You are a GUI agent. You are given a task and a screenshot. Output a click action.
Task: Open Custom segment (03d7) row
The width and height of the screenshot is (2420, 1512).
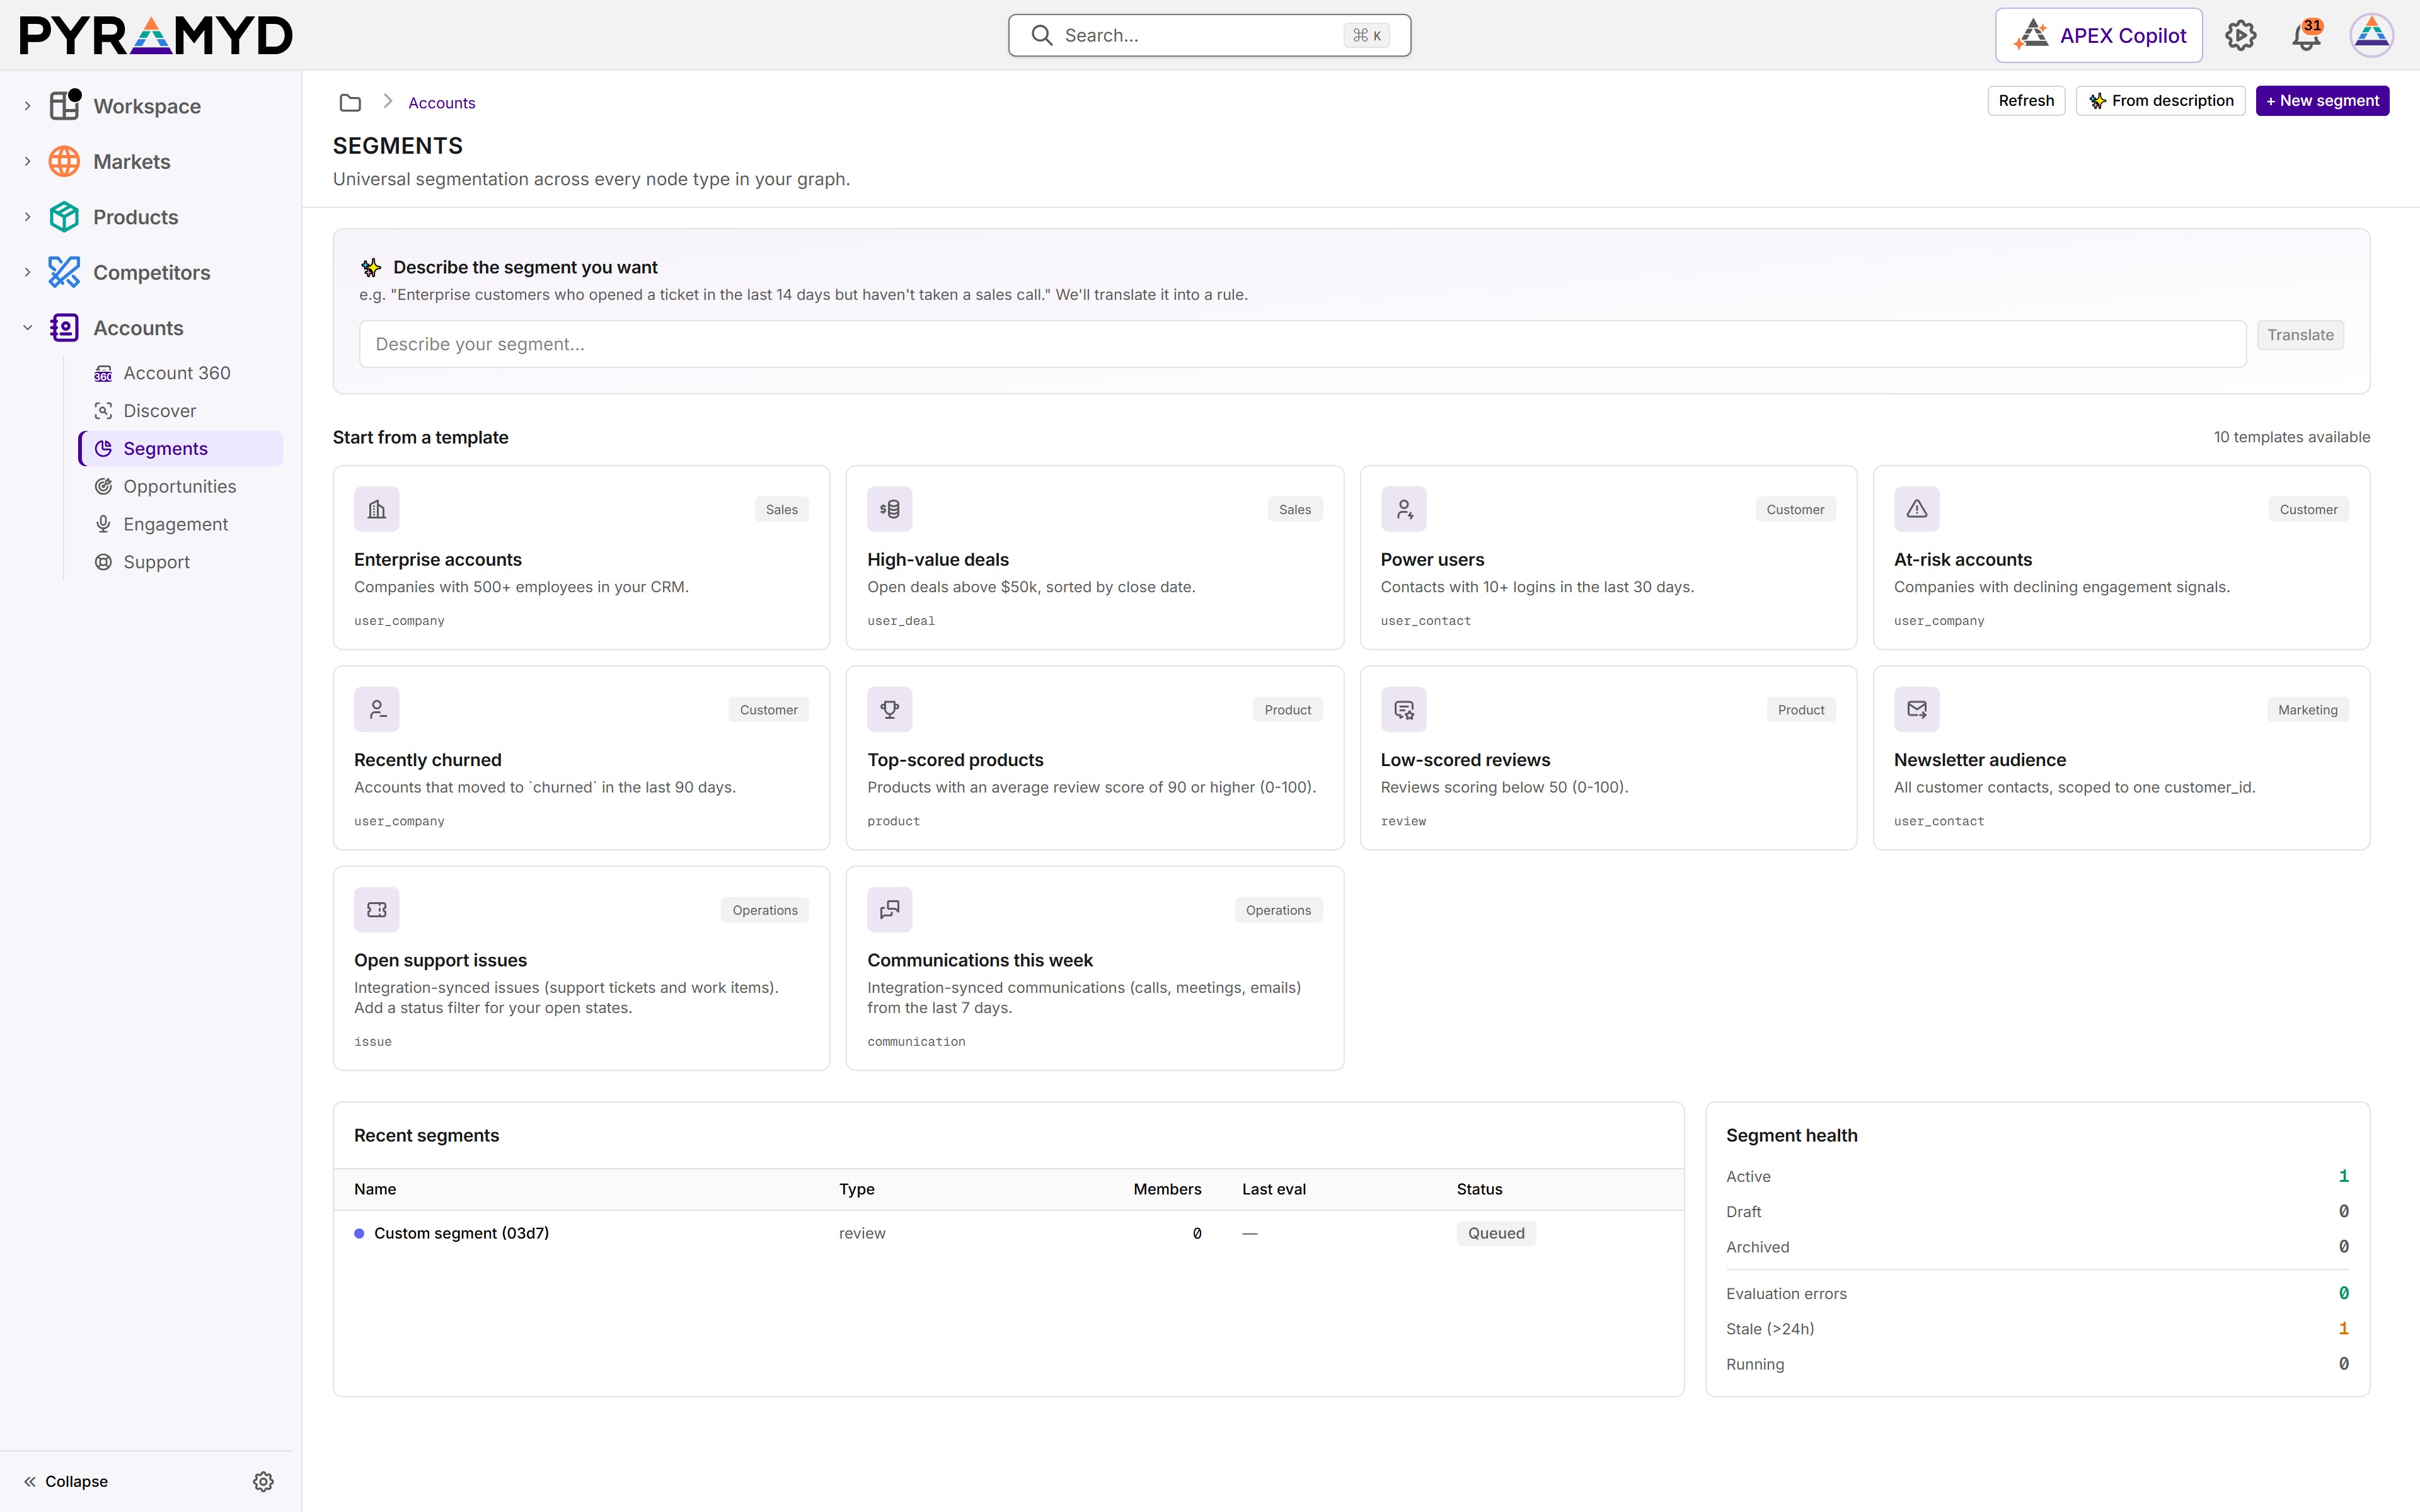click(x=1008, y=1233)
